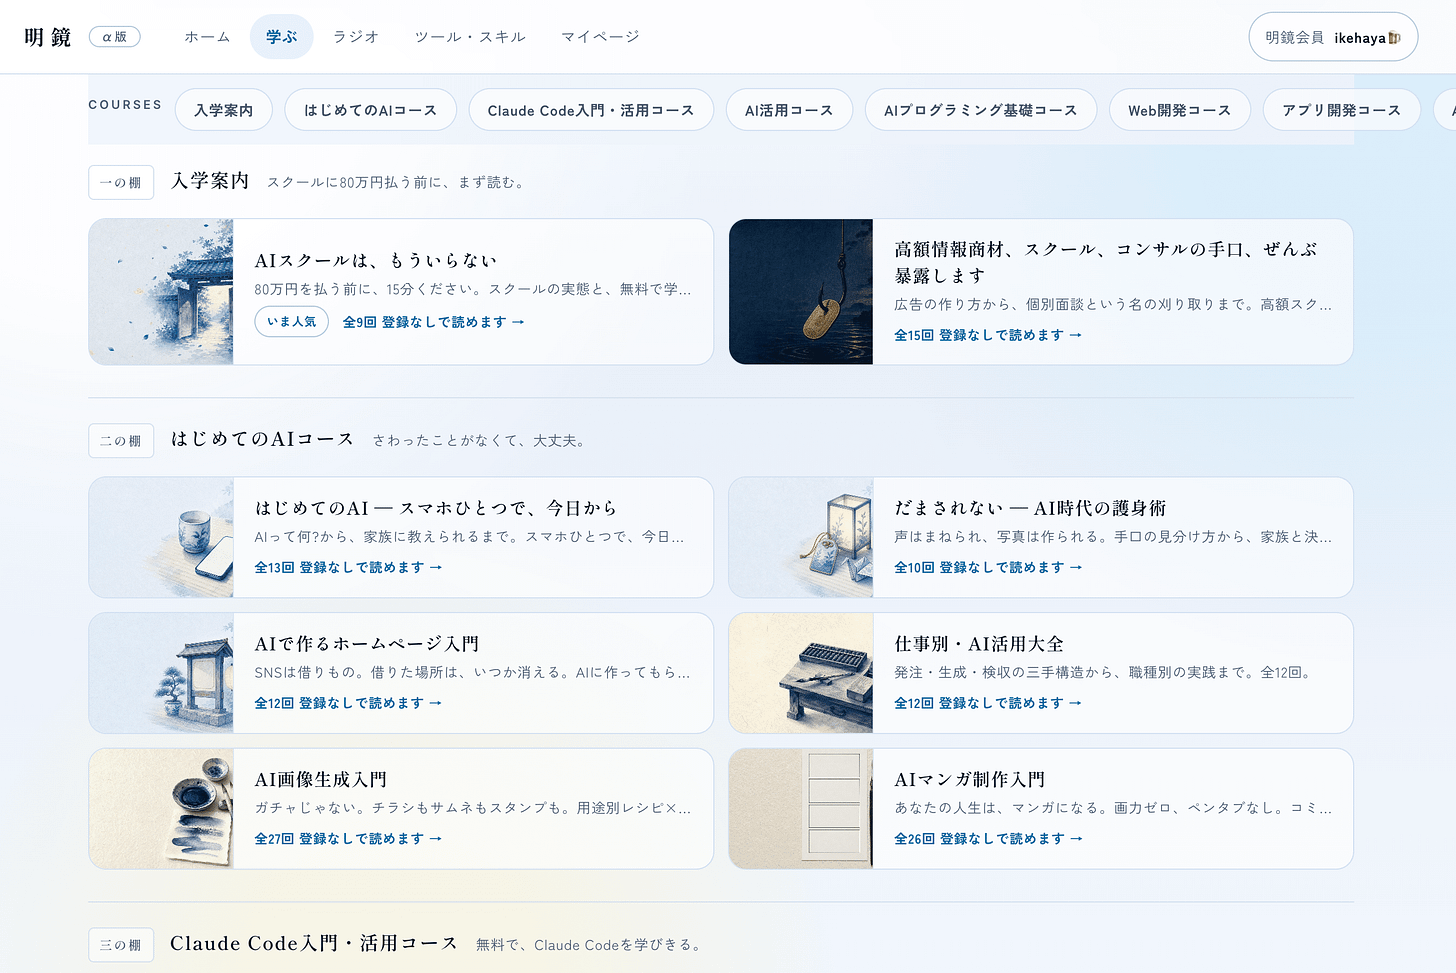Open the fishing hook thumbnail course

[801, 292]
